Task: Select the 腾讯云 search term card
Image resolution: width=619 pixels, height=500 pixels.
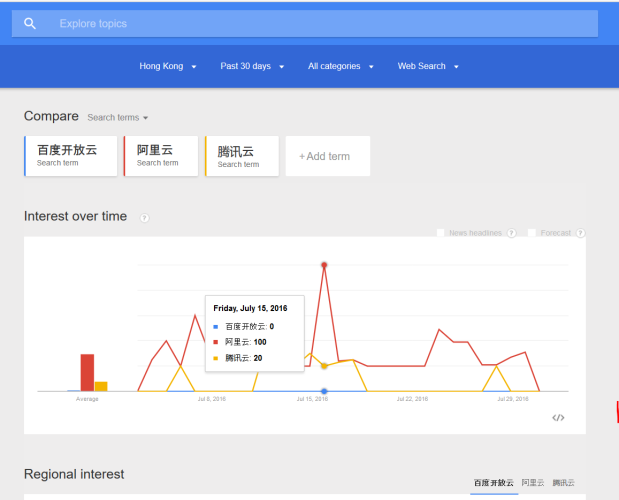Action: coord(242,156)
